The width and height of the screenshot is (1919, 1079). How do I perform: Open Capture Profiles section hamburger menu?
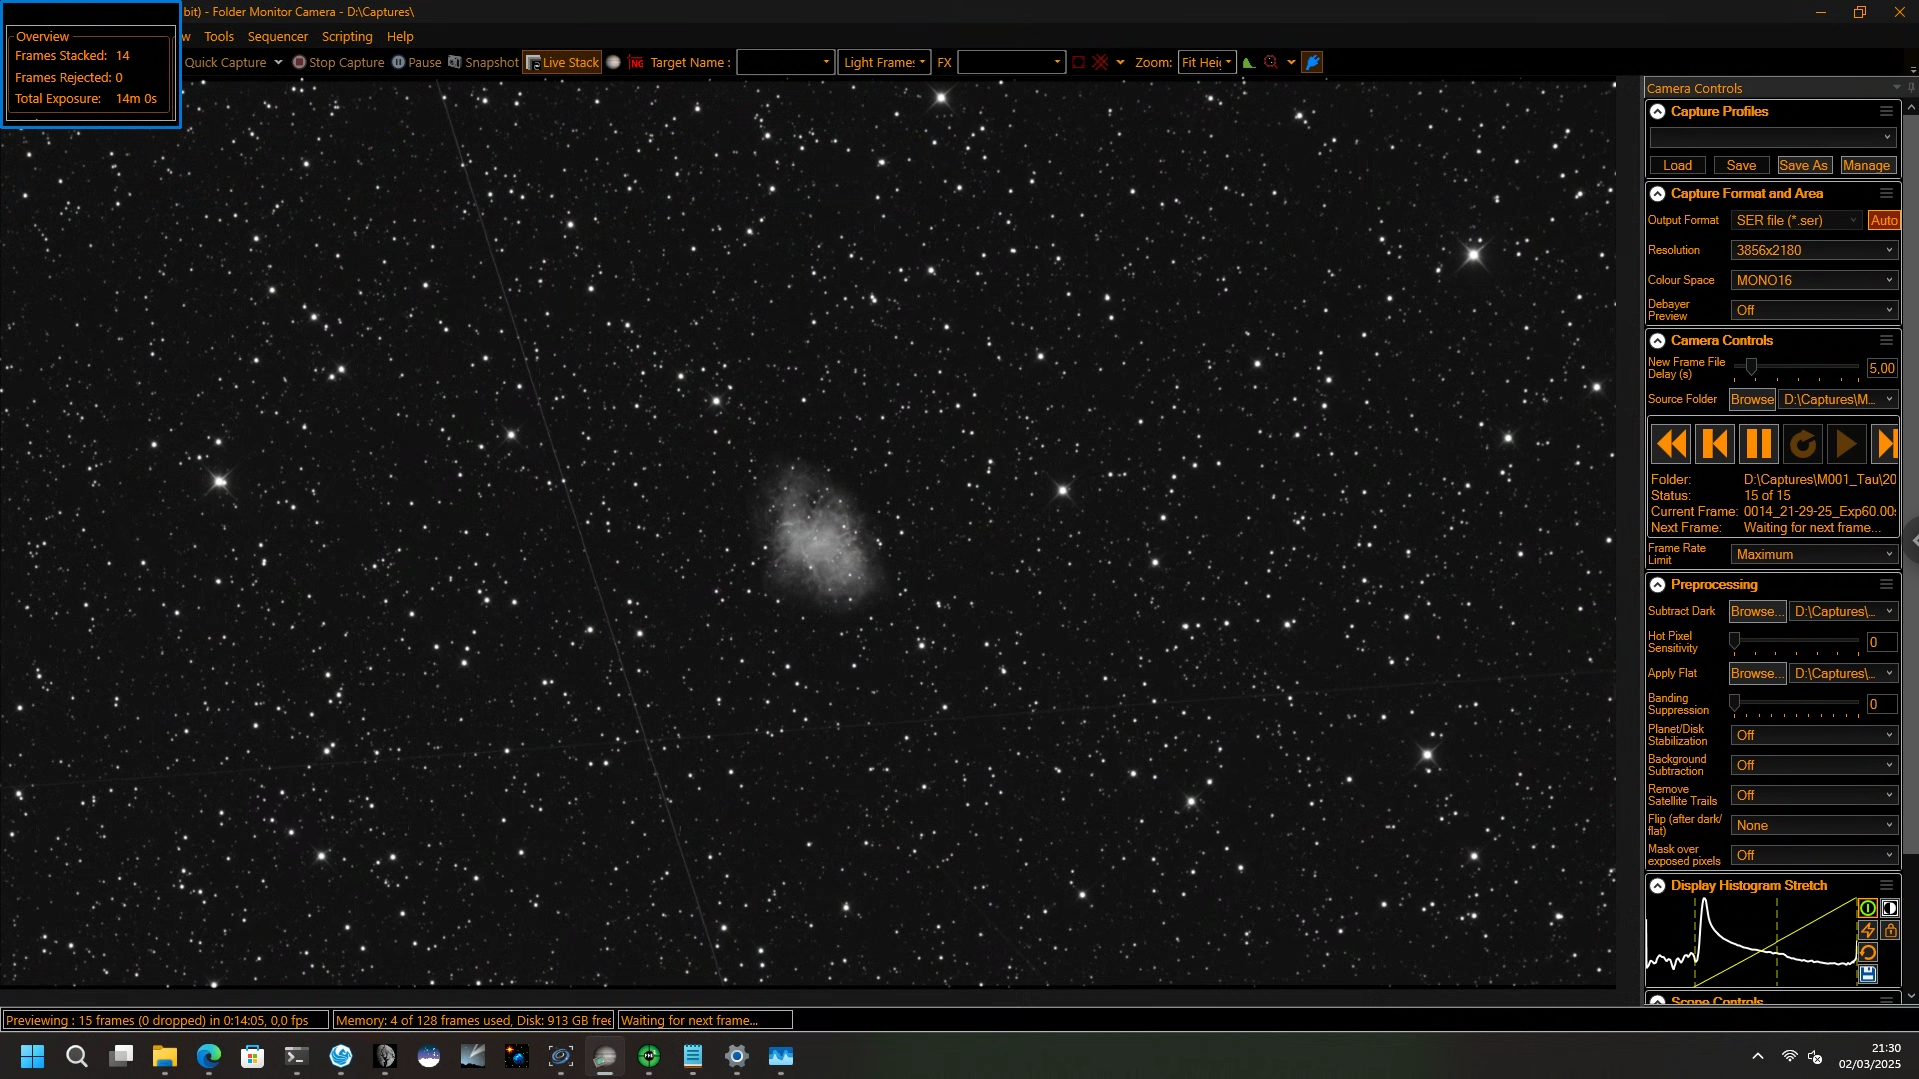[x=1886, y=112]
